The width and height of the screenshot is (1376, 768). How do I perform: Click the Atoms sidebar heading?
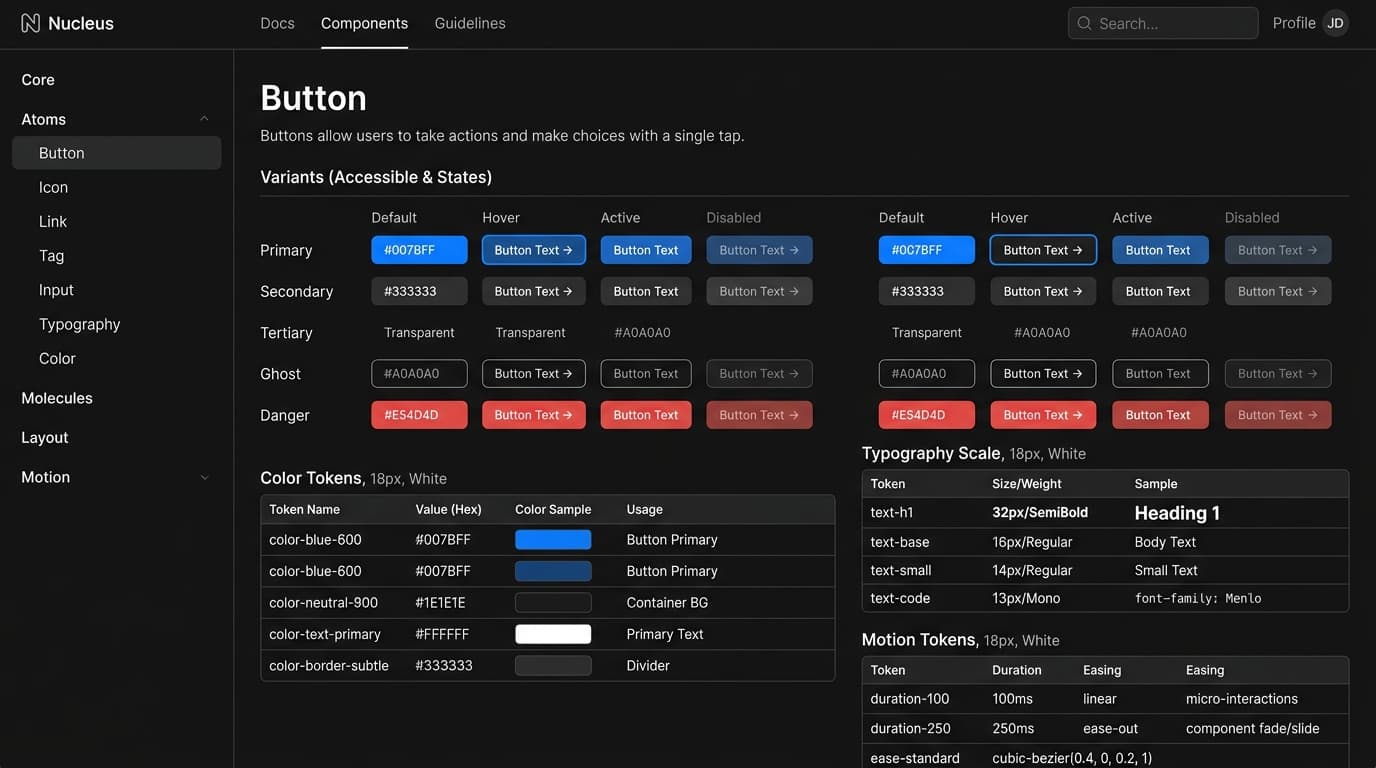pos(43,119)
